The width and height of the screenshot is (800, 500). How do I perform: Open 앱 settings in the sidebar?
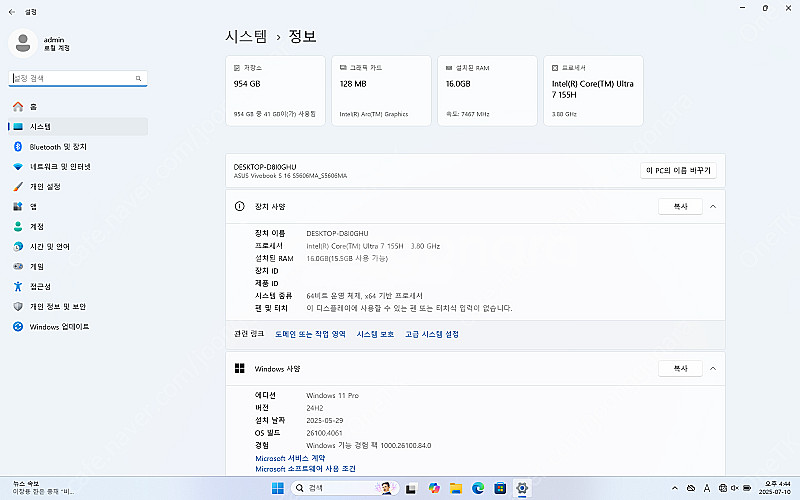click(78, 207)
